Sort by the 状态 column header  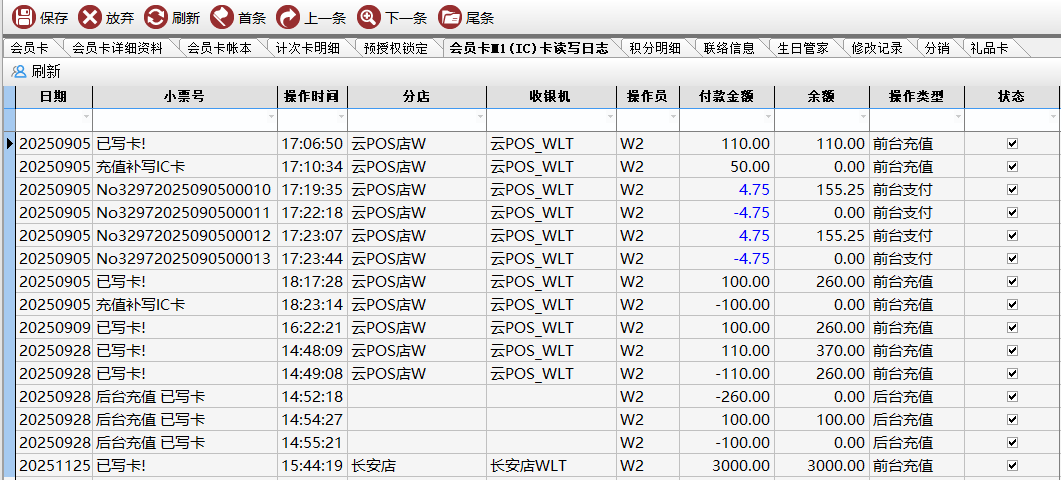(1012, 96)
